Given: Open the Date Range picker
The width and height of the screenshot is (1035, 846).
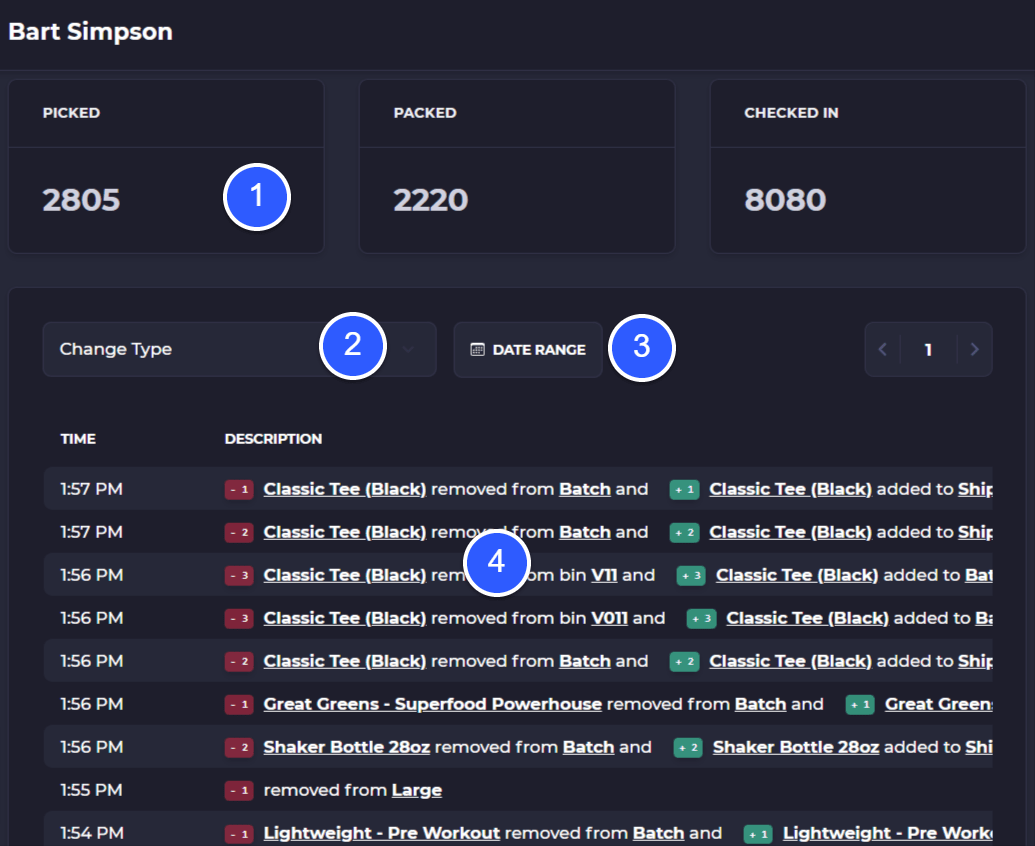Looking at the screenshot, I should 528,350.
